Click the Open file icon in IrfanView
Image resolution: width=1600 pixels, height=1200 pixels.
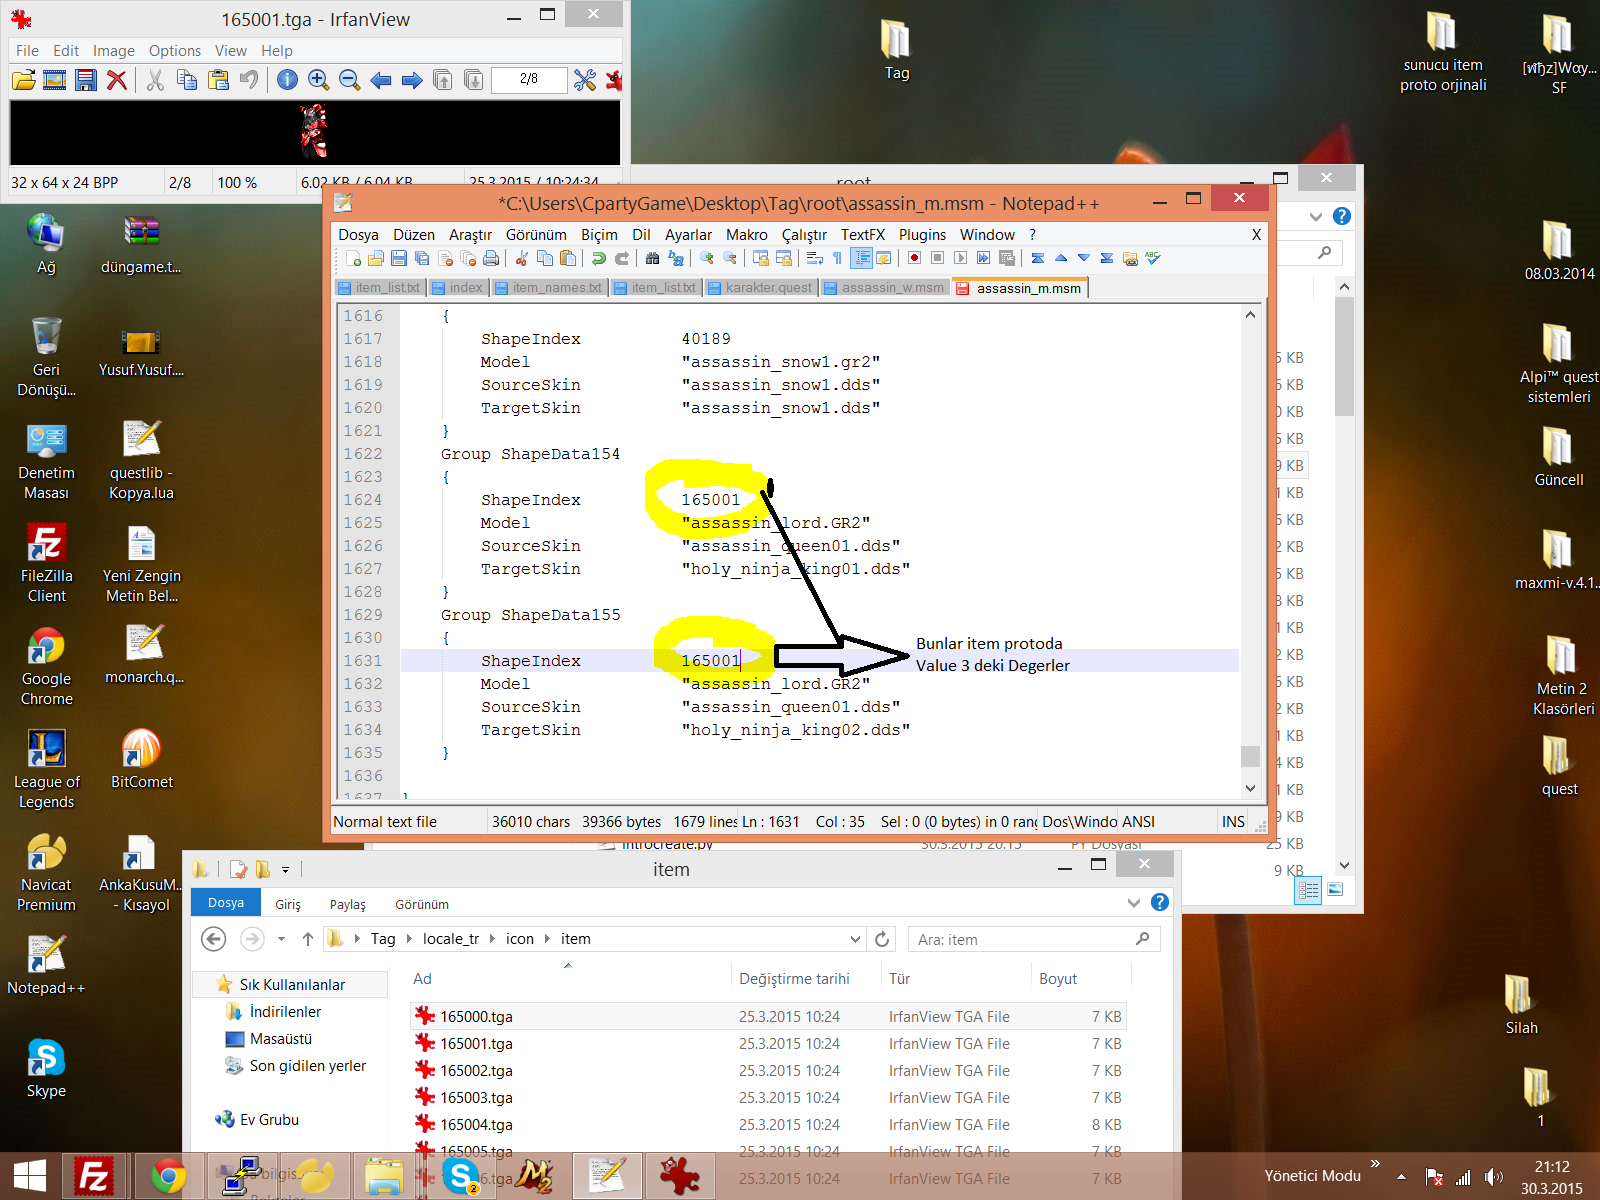pos(24,80)
